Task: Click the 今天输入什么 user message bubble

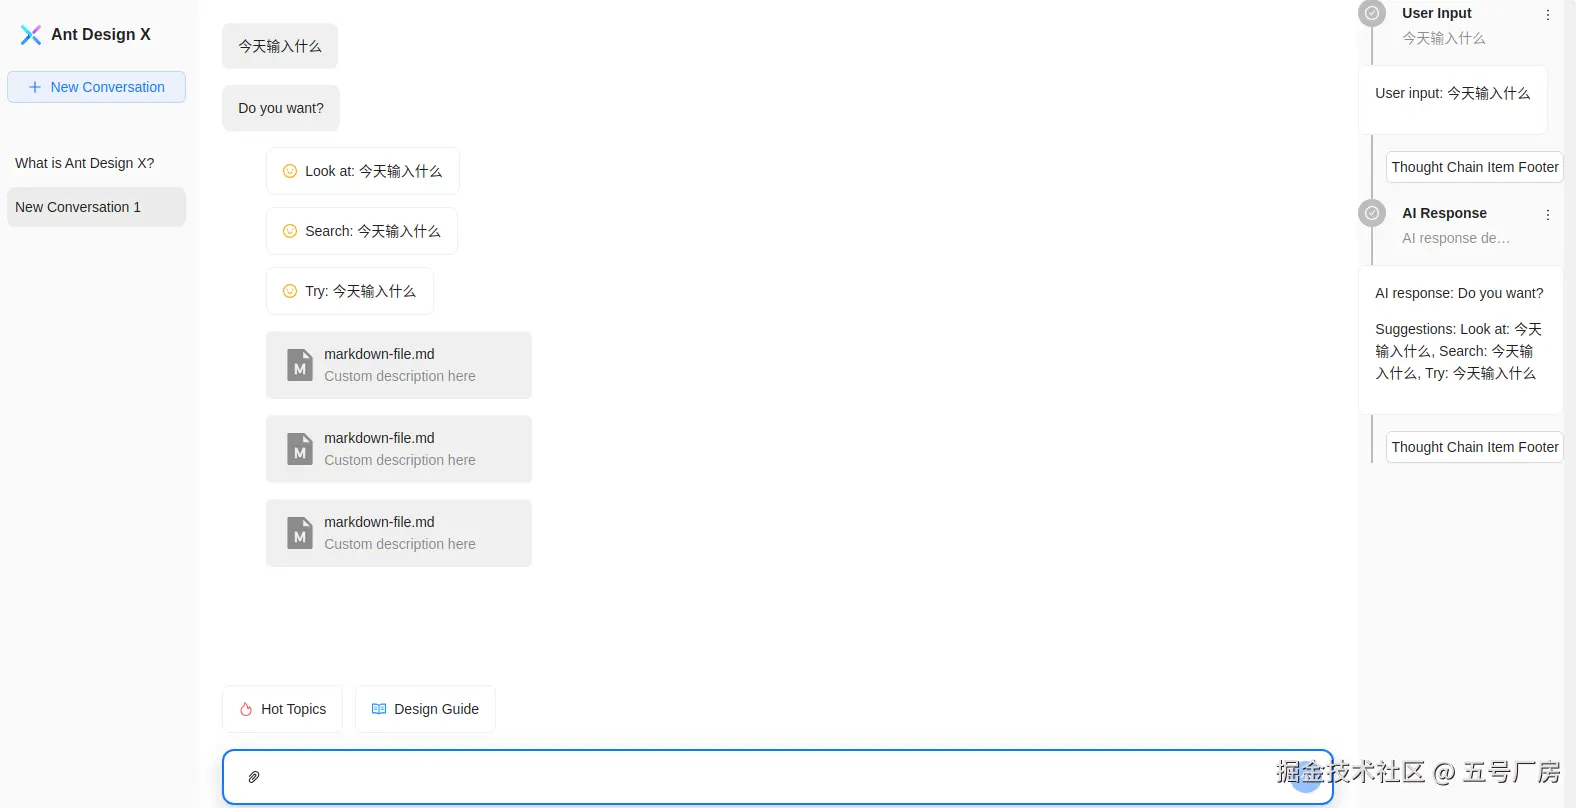Action: pyautogui.click(x=280, y=46)
